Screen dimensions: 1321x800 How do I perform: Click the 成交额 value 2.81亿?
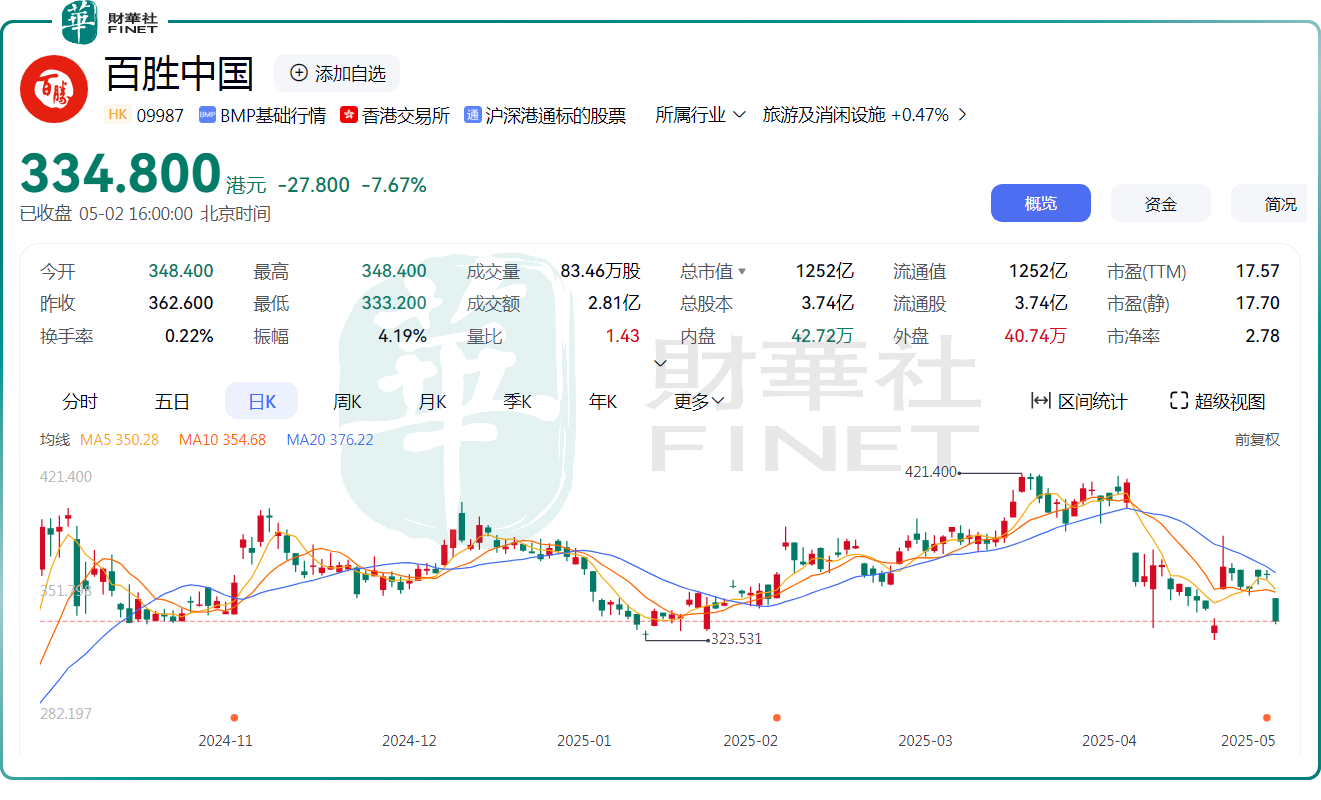click(614, 303)
